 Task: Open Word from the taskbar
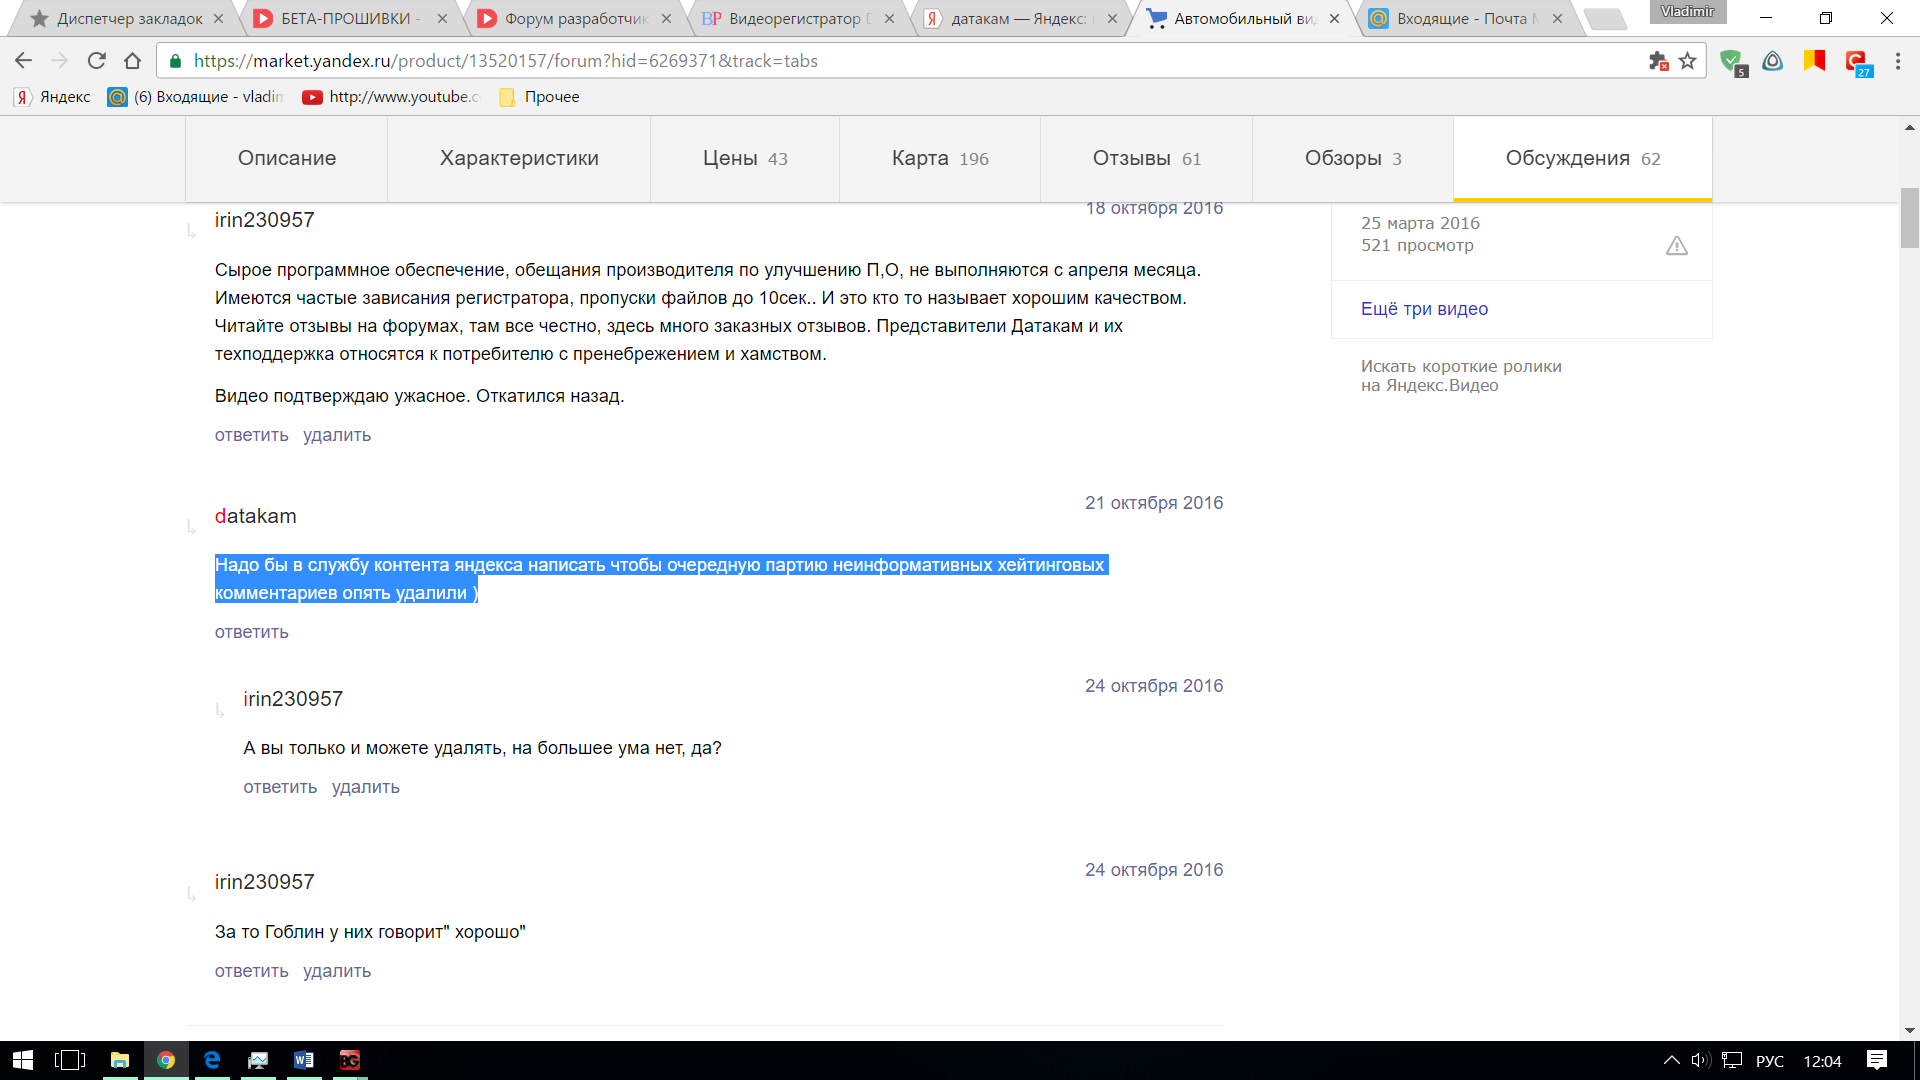pos(304,1060)
